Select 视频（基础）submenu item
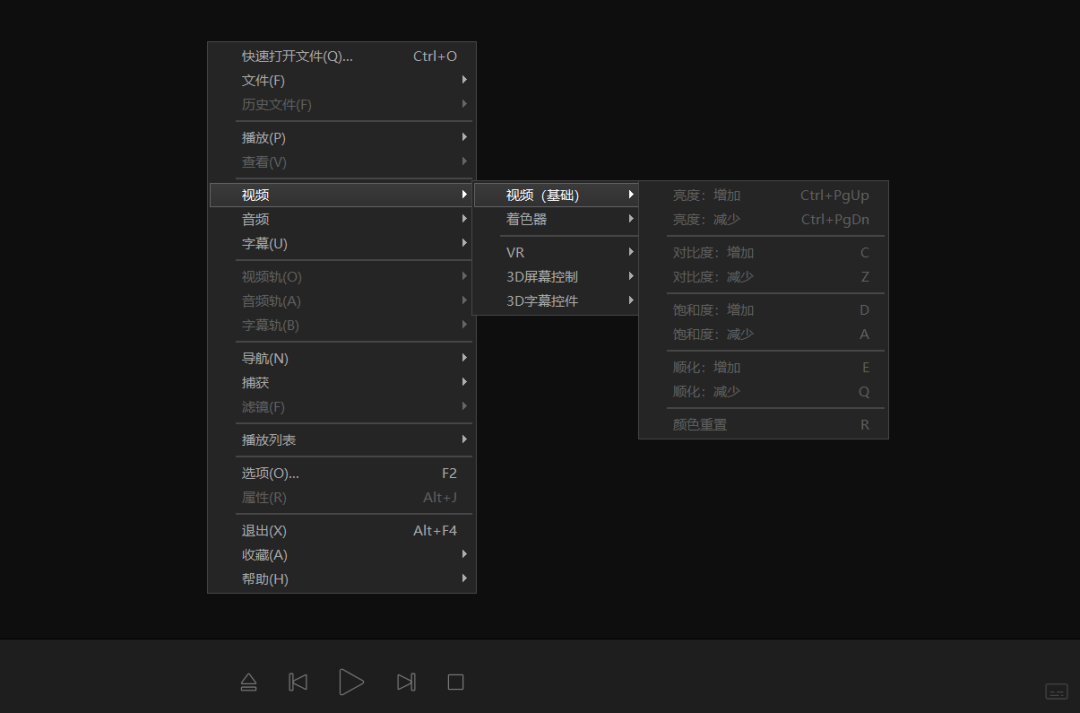Image resolution: width=1080 pixels, height=713 pixels. click(x=556, y=195)
